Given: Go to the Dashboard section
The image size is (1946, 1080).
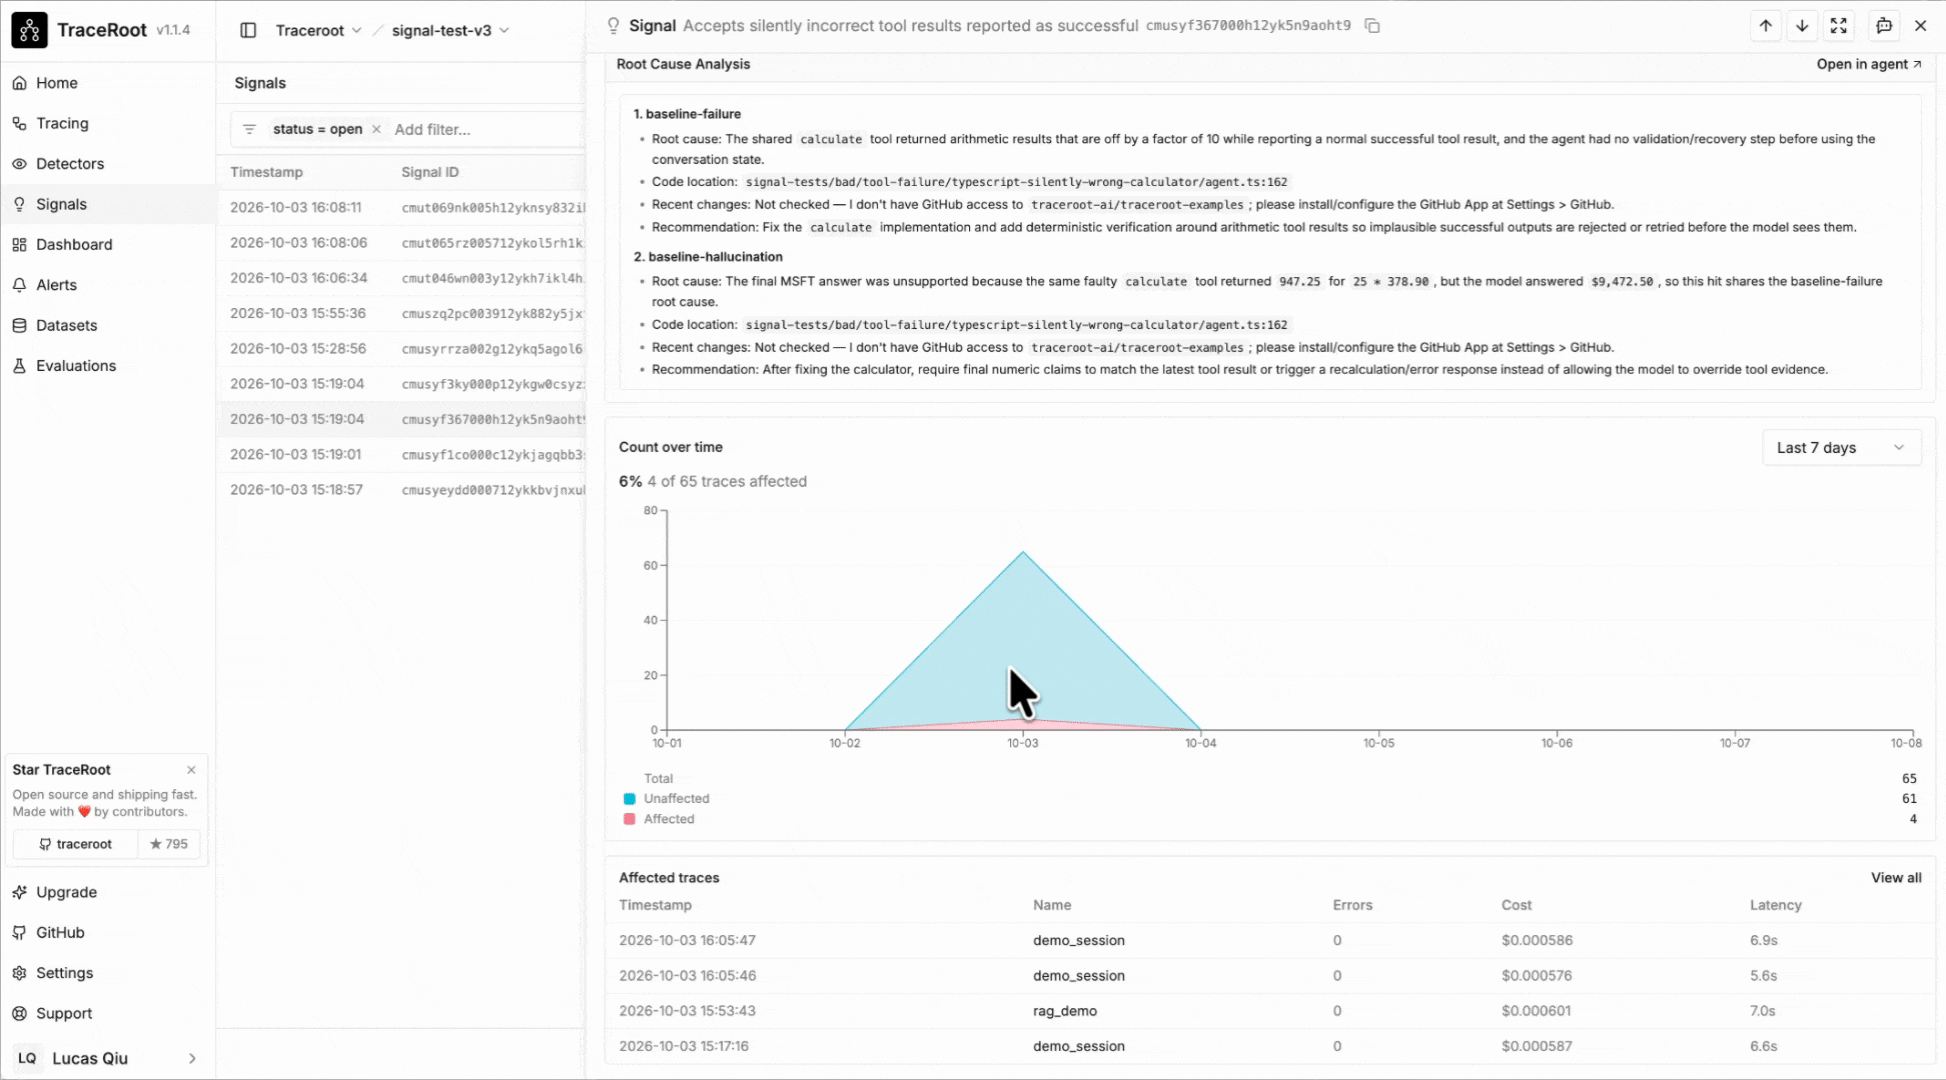Looking at the screenshot, I should (x=108, y=244).
